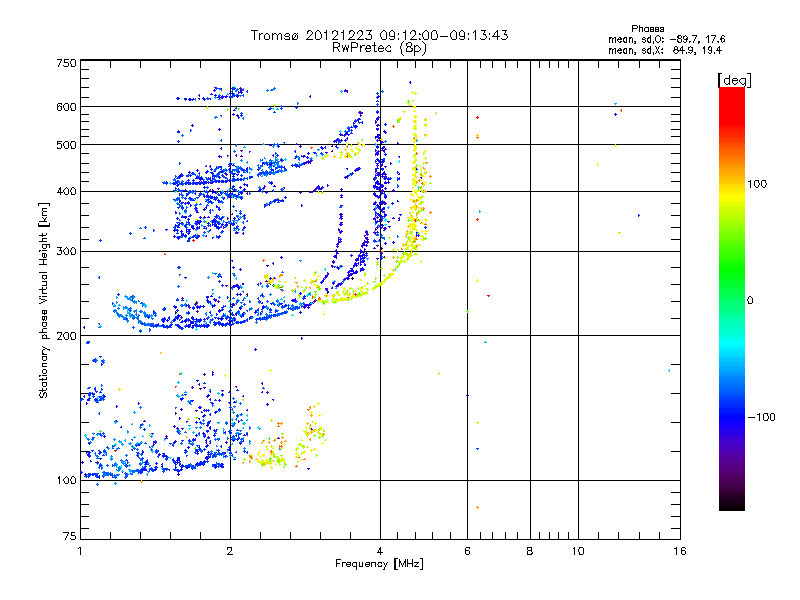The width and height of the screenshot is (800, 600).
Task: Click the 'mean, sd,O: -89.7, 17.6' line
Action: (x=666, y=39)
